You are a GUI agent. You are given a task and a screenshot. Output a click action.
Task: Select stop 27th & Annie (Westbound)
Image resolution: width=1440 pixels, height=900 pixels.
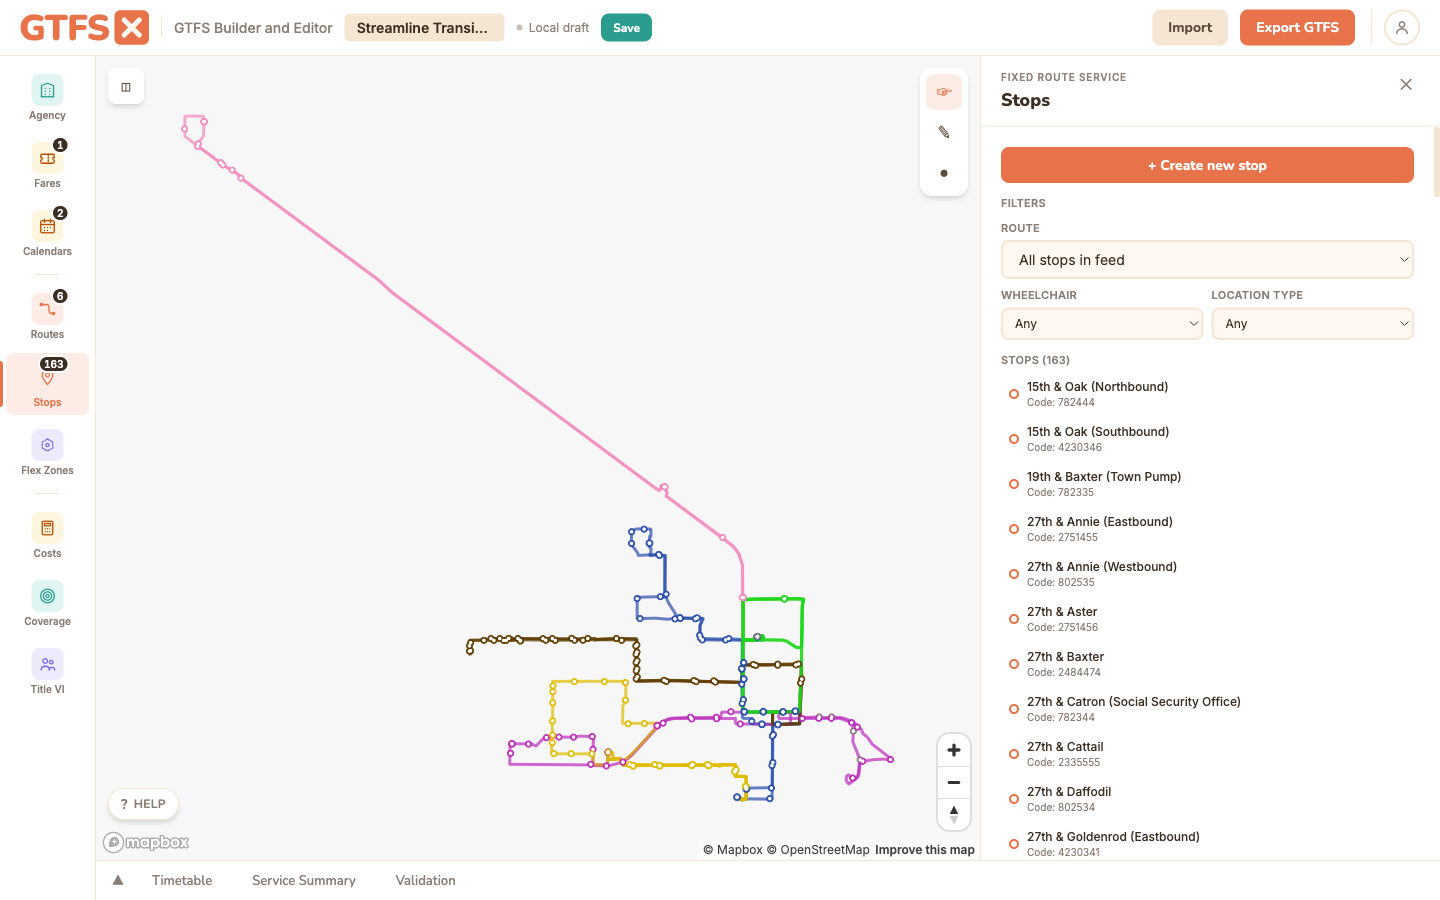click(x=1207, y=574)
